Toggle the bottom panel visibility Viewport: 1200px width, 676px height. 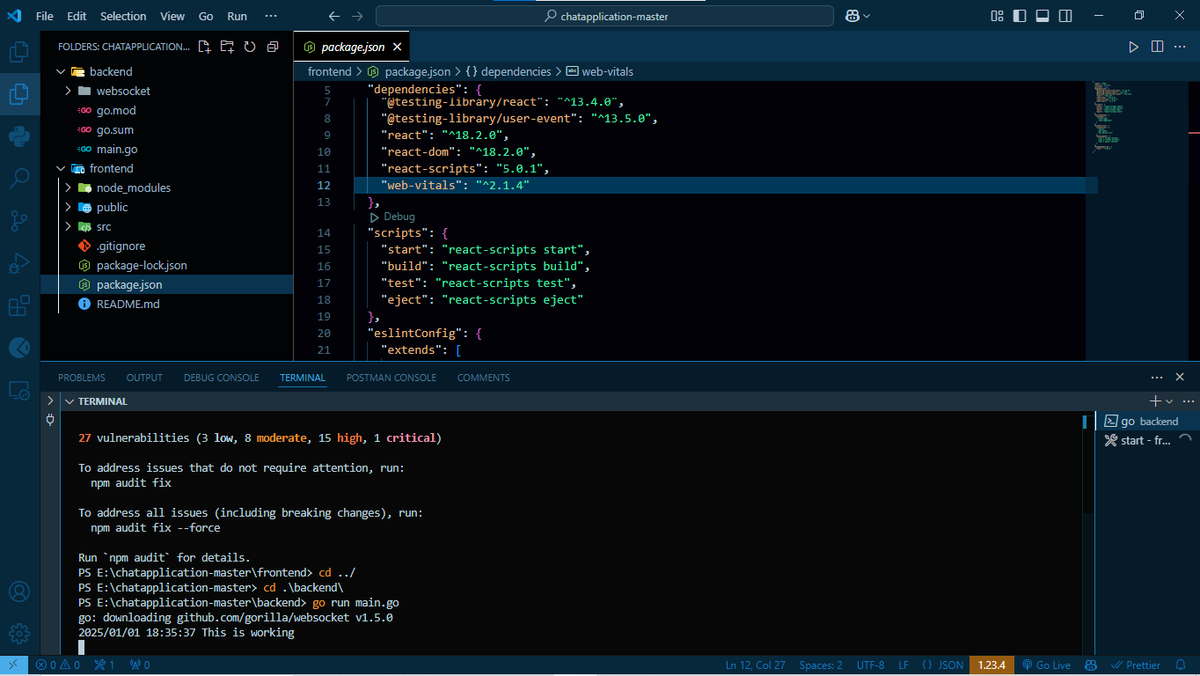(x=1043, y=16)
